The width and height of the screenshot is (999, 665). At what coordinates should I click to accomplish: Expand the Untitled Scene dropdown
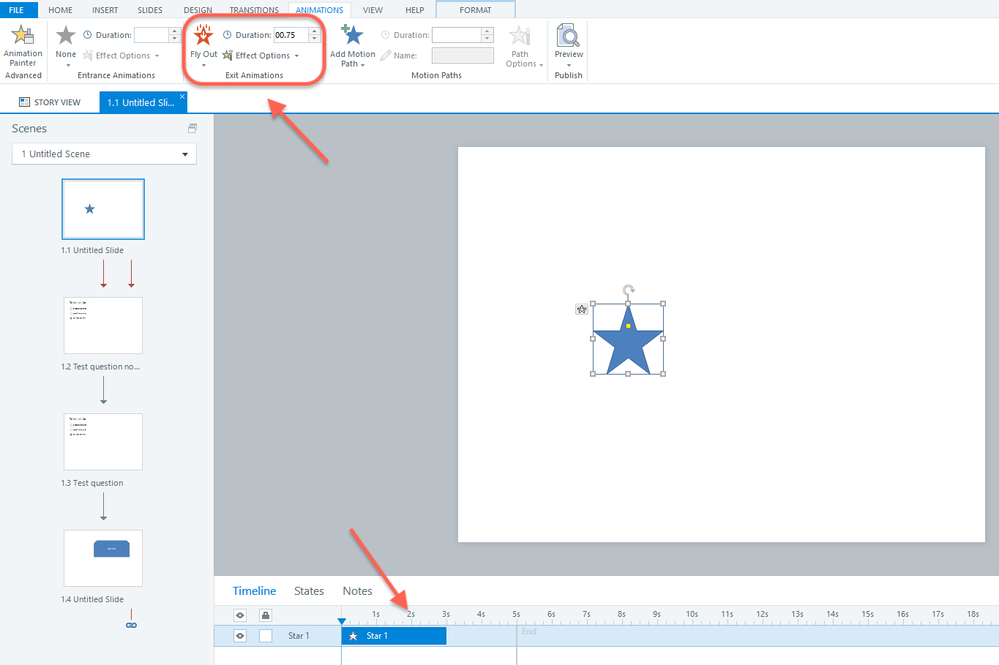tap(185, 154)
